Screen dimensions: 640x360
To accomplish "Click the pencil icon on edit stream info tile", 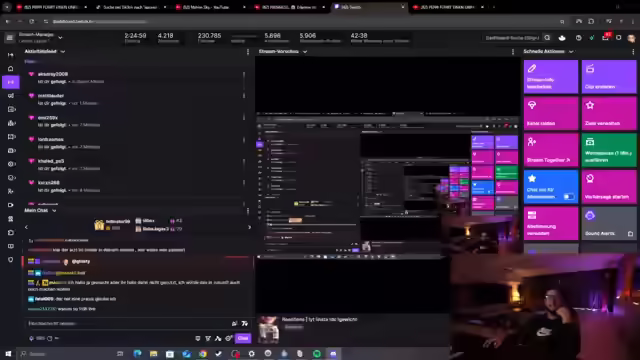I will pyautogui.click(x=532, y=68).
